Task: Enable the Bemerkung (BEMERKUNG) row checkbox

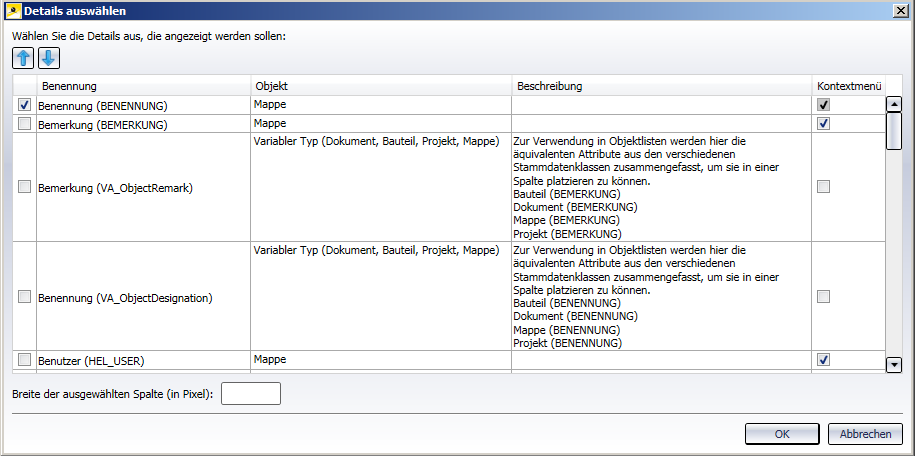Action: (25, 124)
